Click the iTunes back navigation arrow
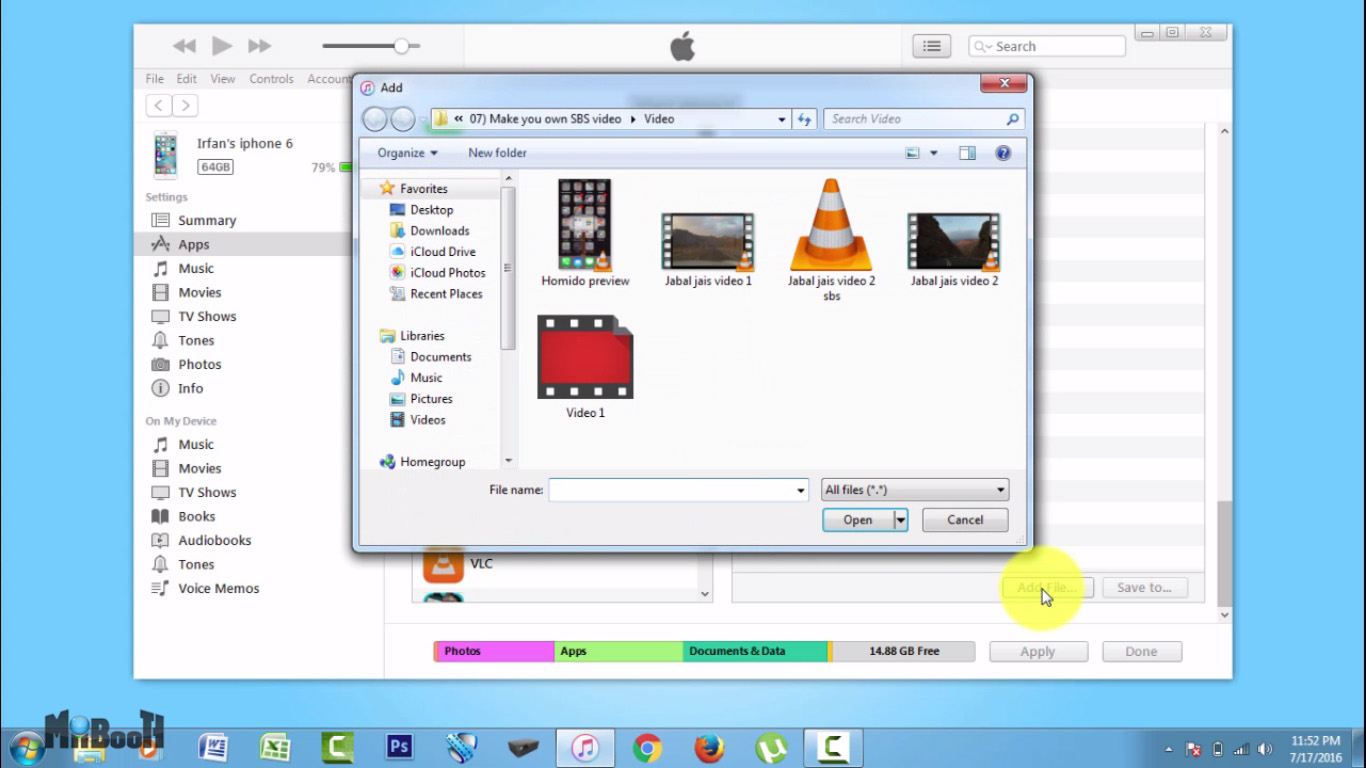The height and width of the screenshot is (768, 1366). (158, 105)
